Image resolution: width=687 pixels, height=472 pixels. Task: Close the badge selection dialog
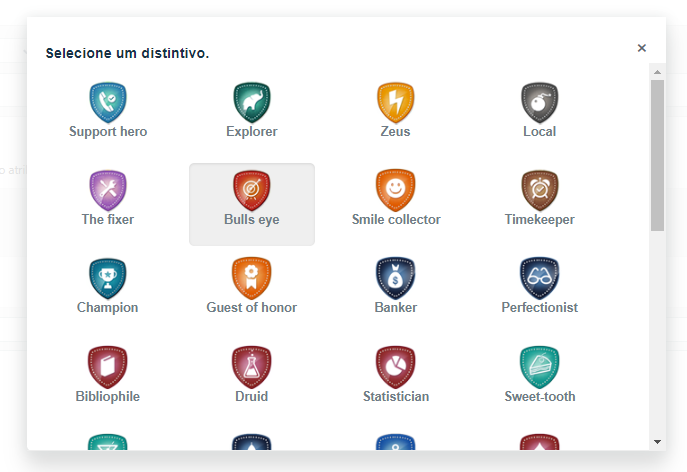[641, 48]
